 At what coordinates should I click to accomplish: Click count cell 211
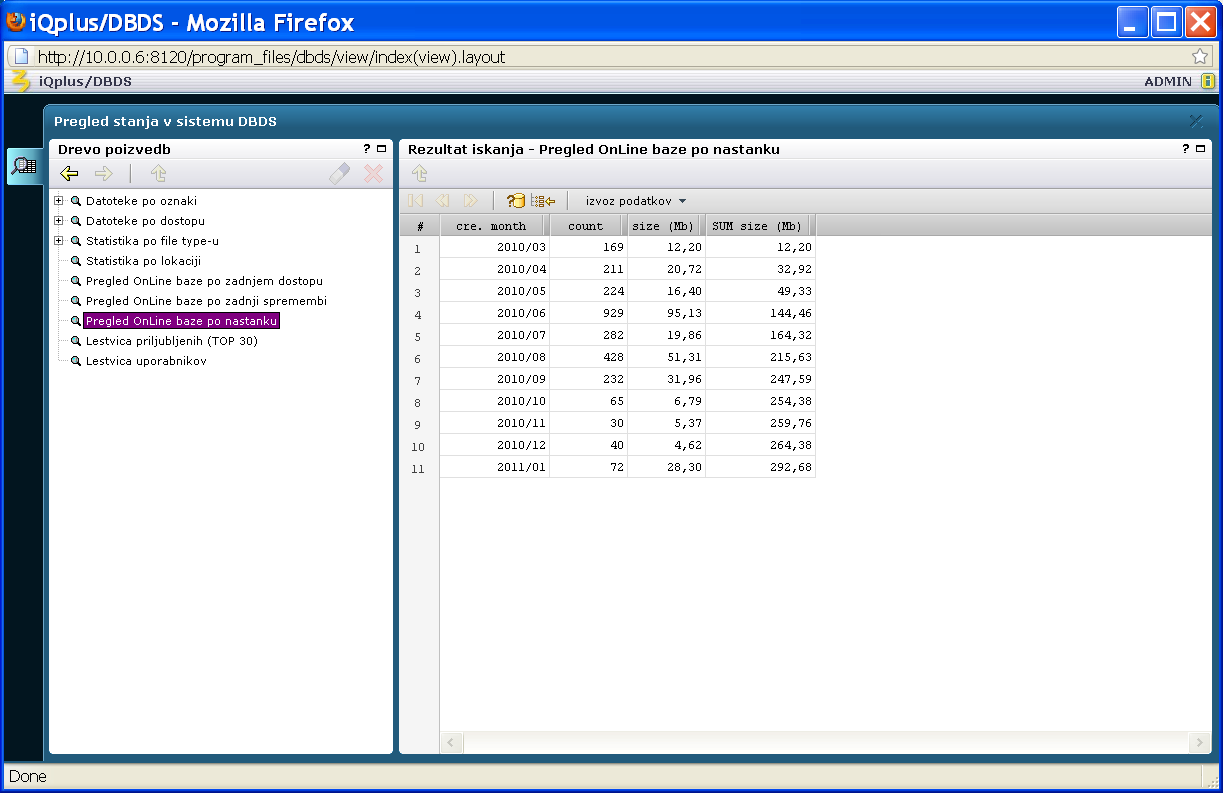coord(588,269)
